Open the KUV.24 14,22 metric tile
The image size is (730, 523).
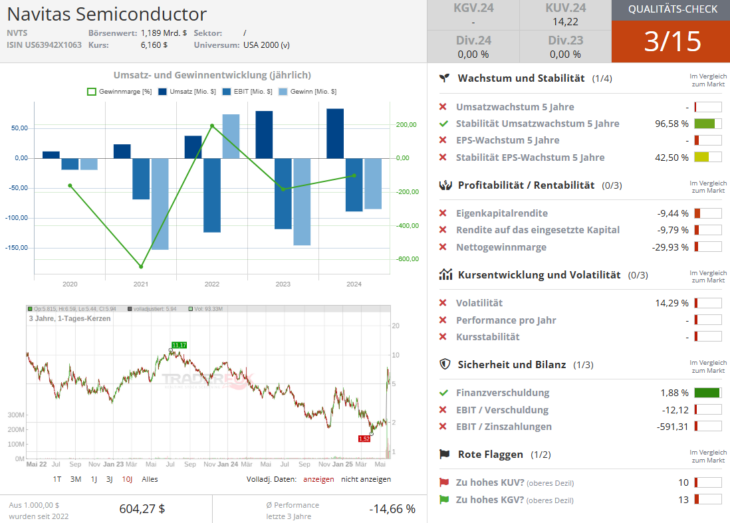[566, 15]
